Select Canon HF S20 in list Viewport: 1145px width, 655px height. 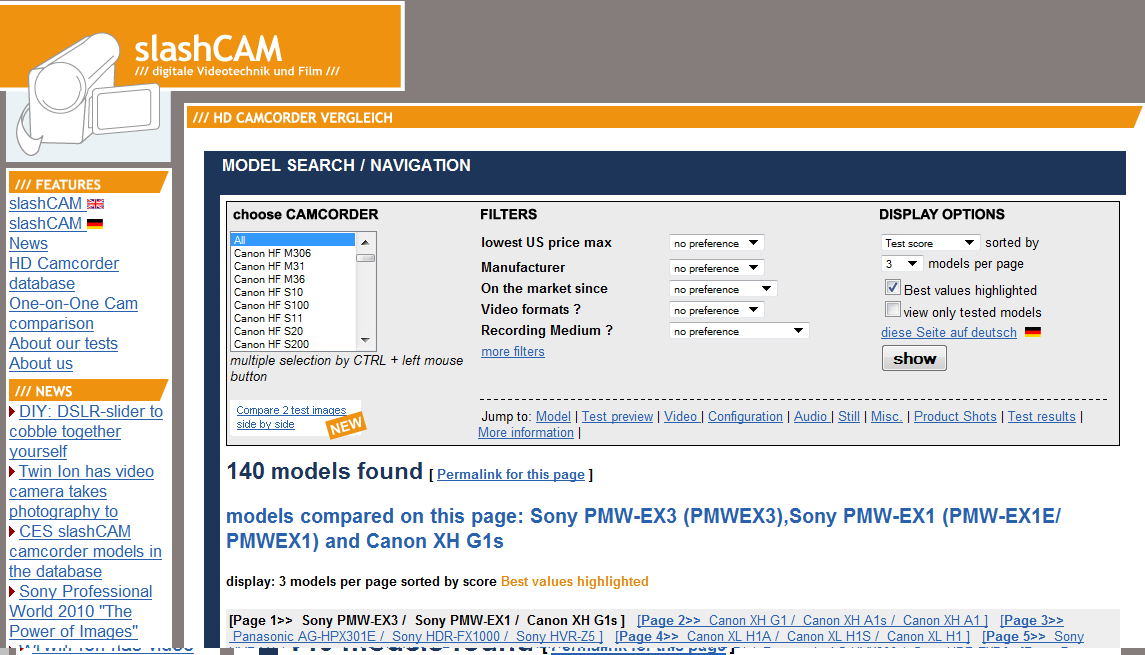[x=293, y=332]
